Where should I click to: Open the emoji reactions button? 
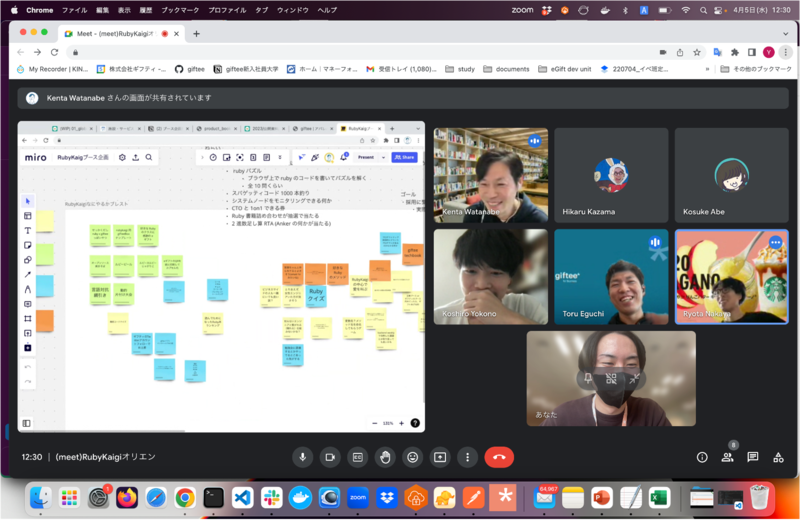tap(413, 457)
